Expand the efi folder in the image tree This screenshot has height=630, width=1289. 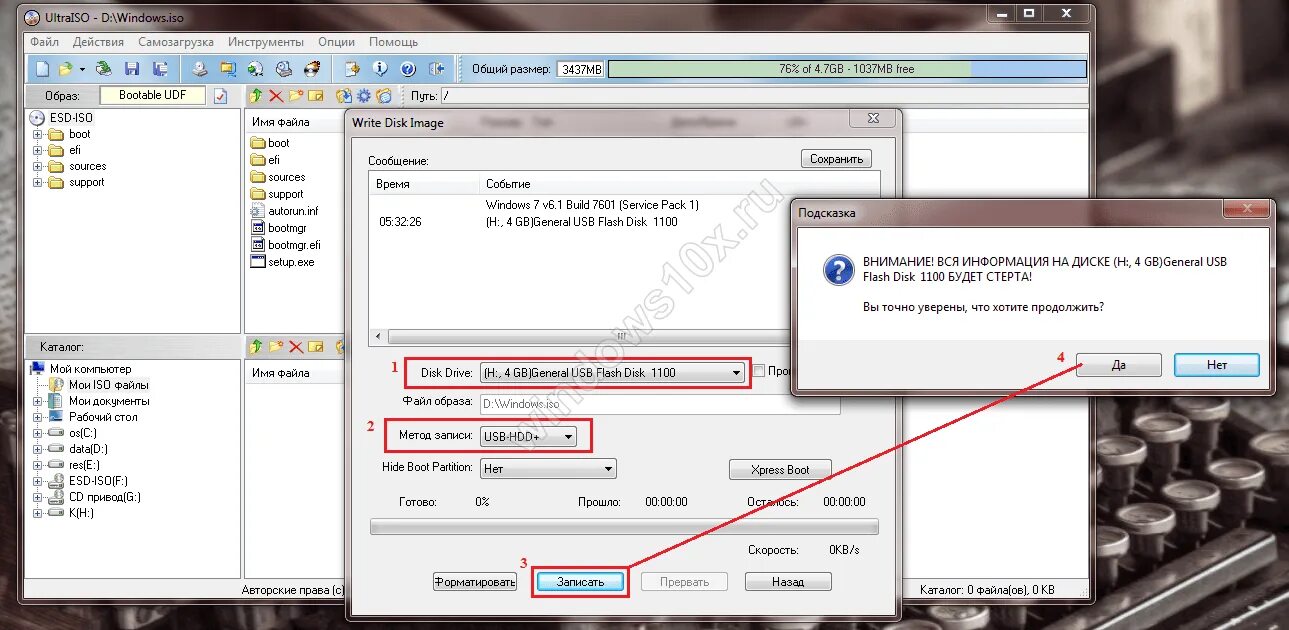[x=38, y=150]
